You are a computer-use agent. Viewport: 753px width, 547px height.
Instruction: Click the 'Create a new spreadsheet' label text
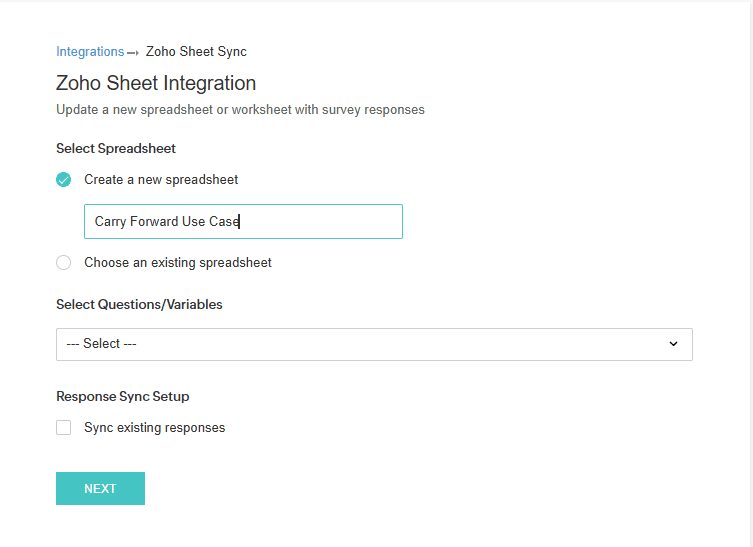(x=161, y=180)
